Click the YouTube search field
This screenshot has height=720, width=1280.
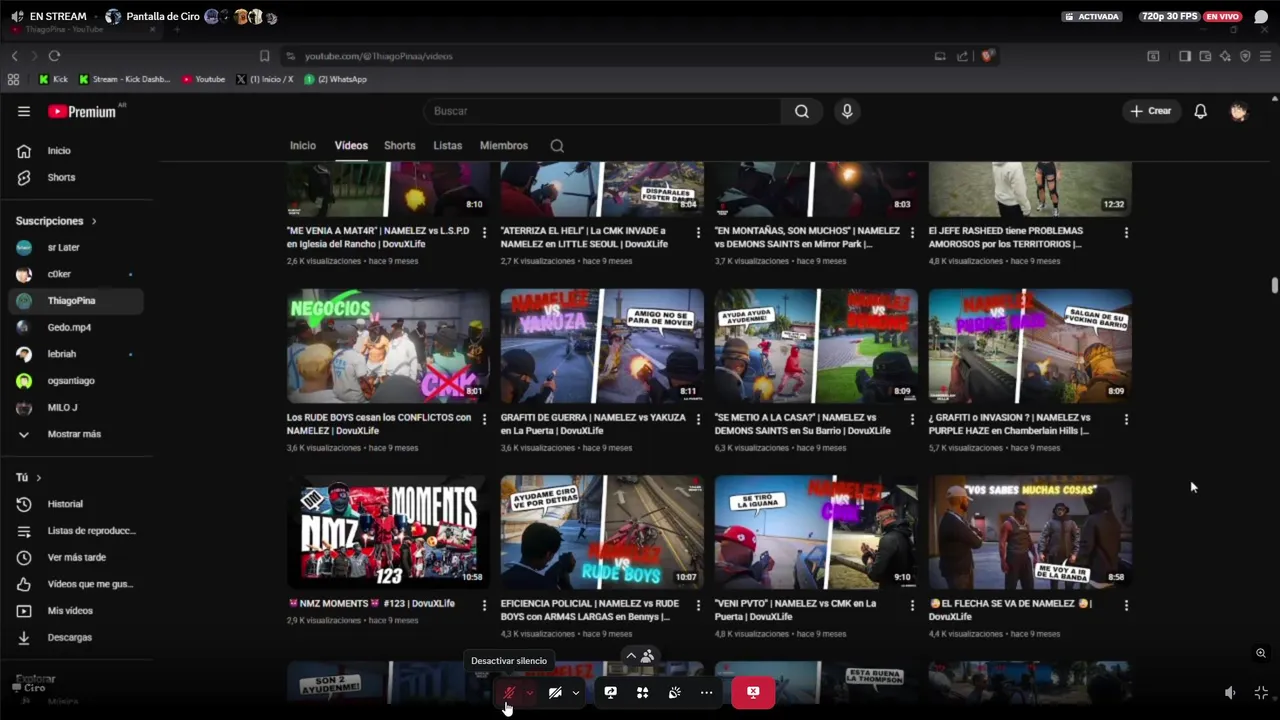(x=602, y=111)
